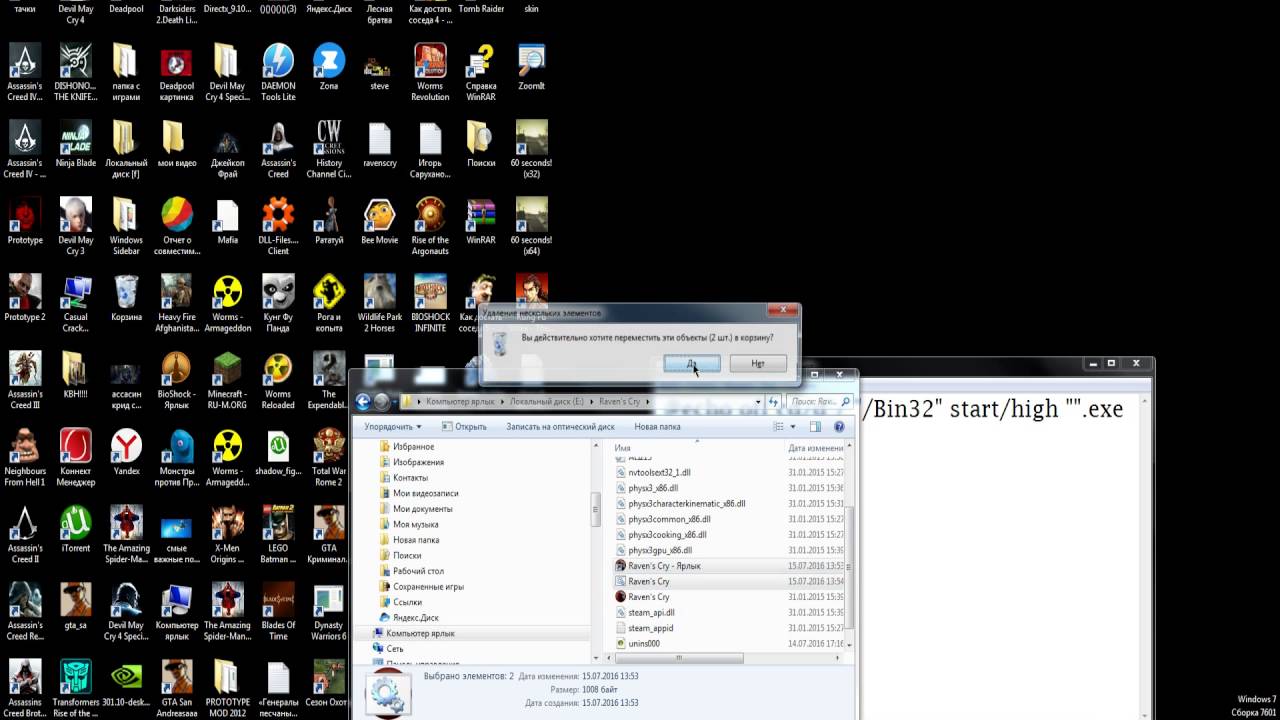Select file steam_api.dll
This screenshot has height=720, width=1280.
pyautogui.click(x=651, y=613)
